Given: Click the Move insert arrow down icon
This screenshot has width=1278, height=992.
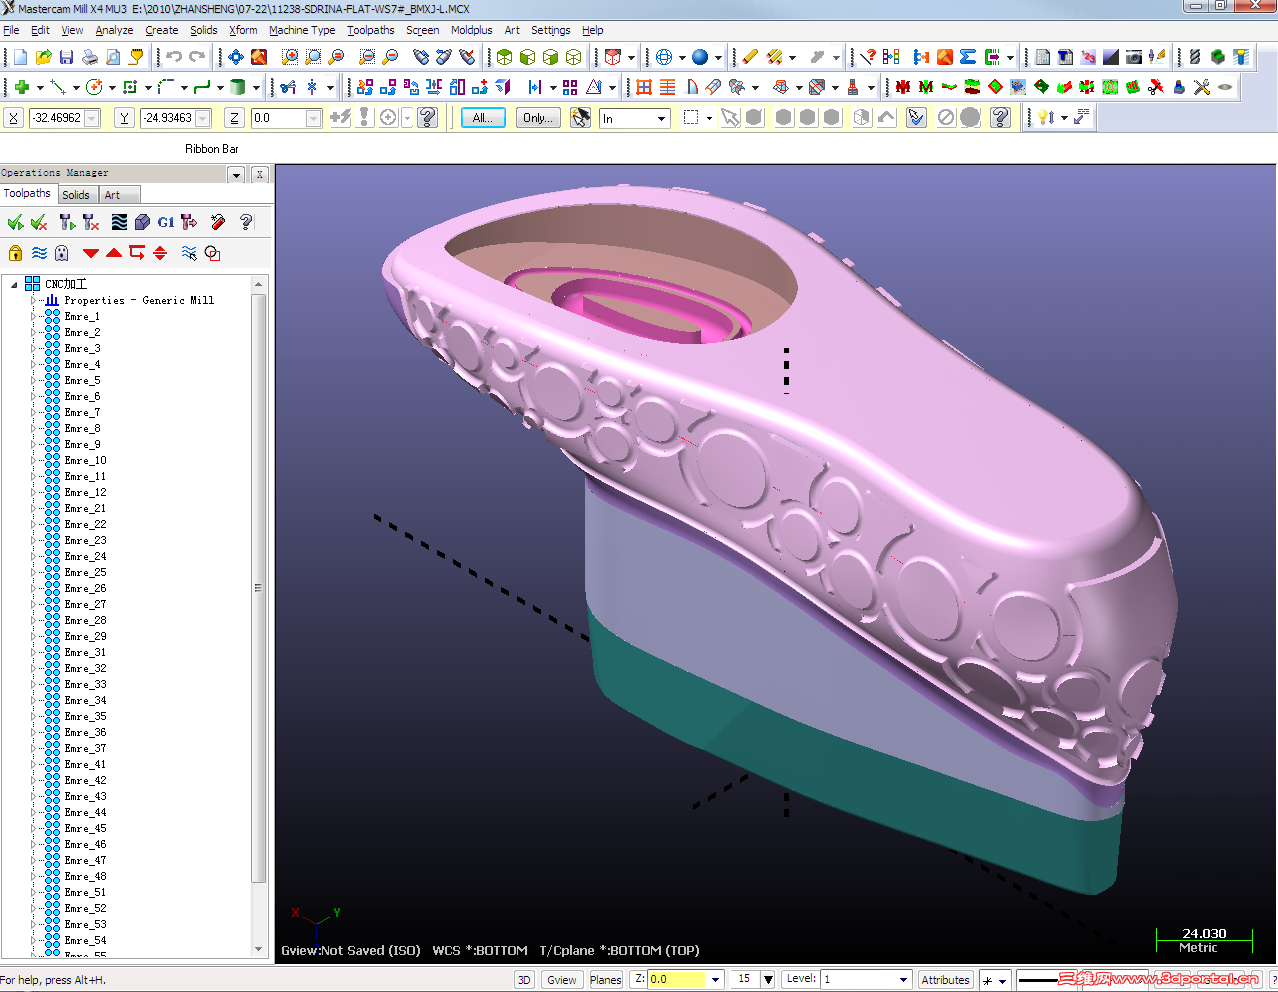Looking at the screenshot, I should [x=91, y=253].
